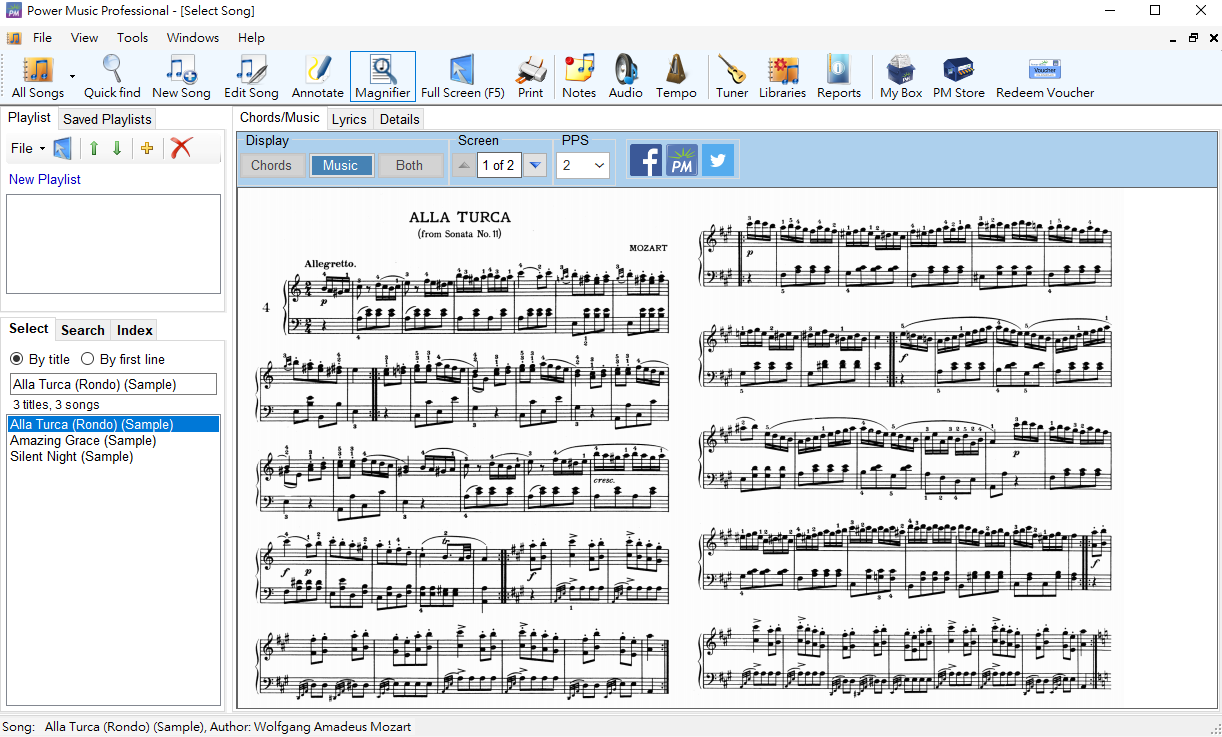Select Amazing Grace (Sample) in song list
Viewport: 1222px width, 737px height.
tap(83, 440)
